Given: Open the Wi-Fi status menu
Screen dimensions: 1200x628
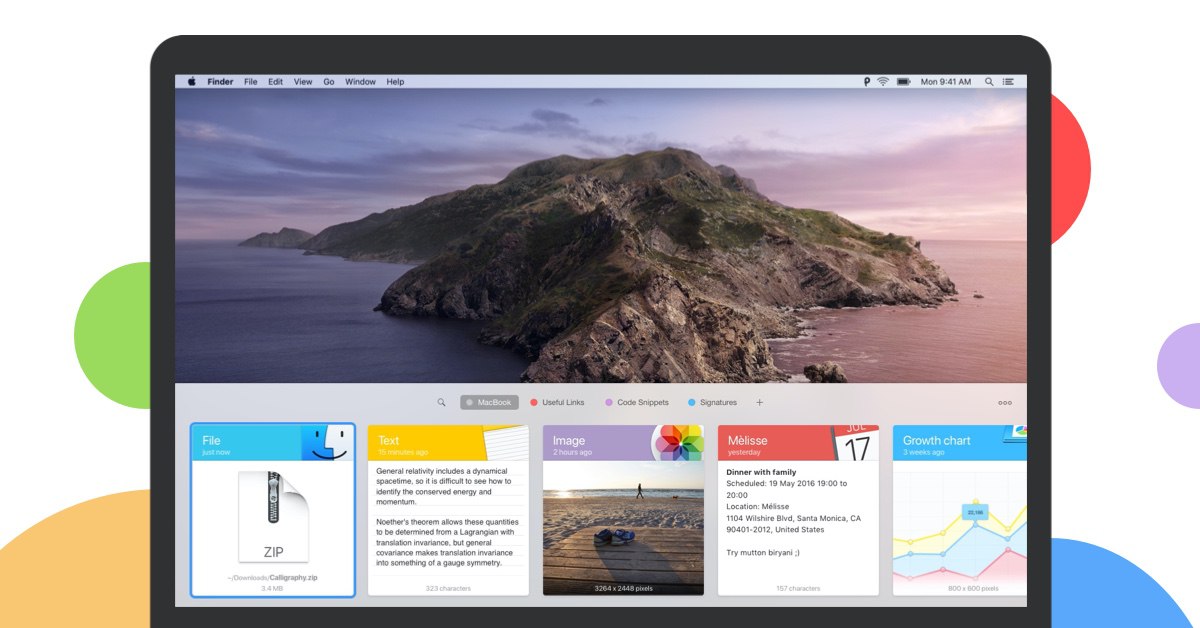Looking at the screenshot, I should coord(883,82).
